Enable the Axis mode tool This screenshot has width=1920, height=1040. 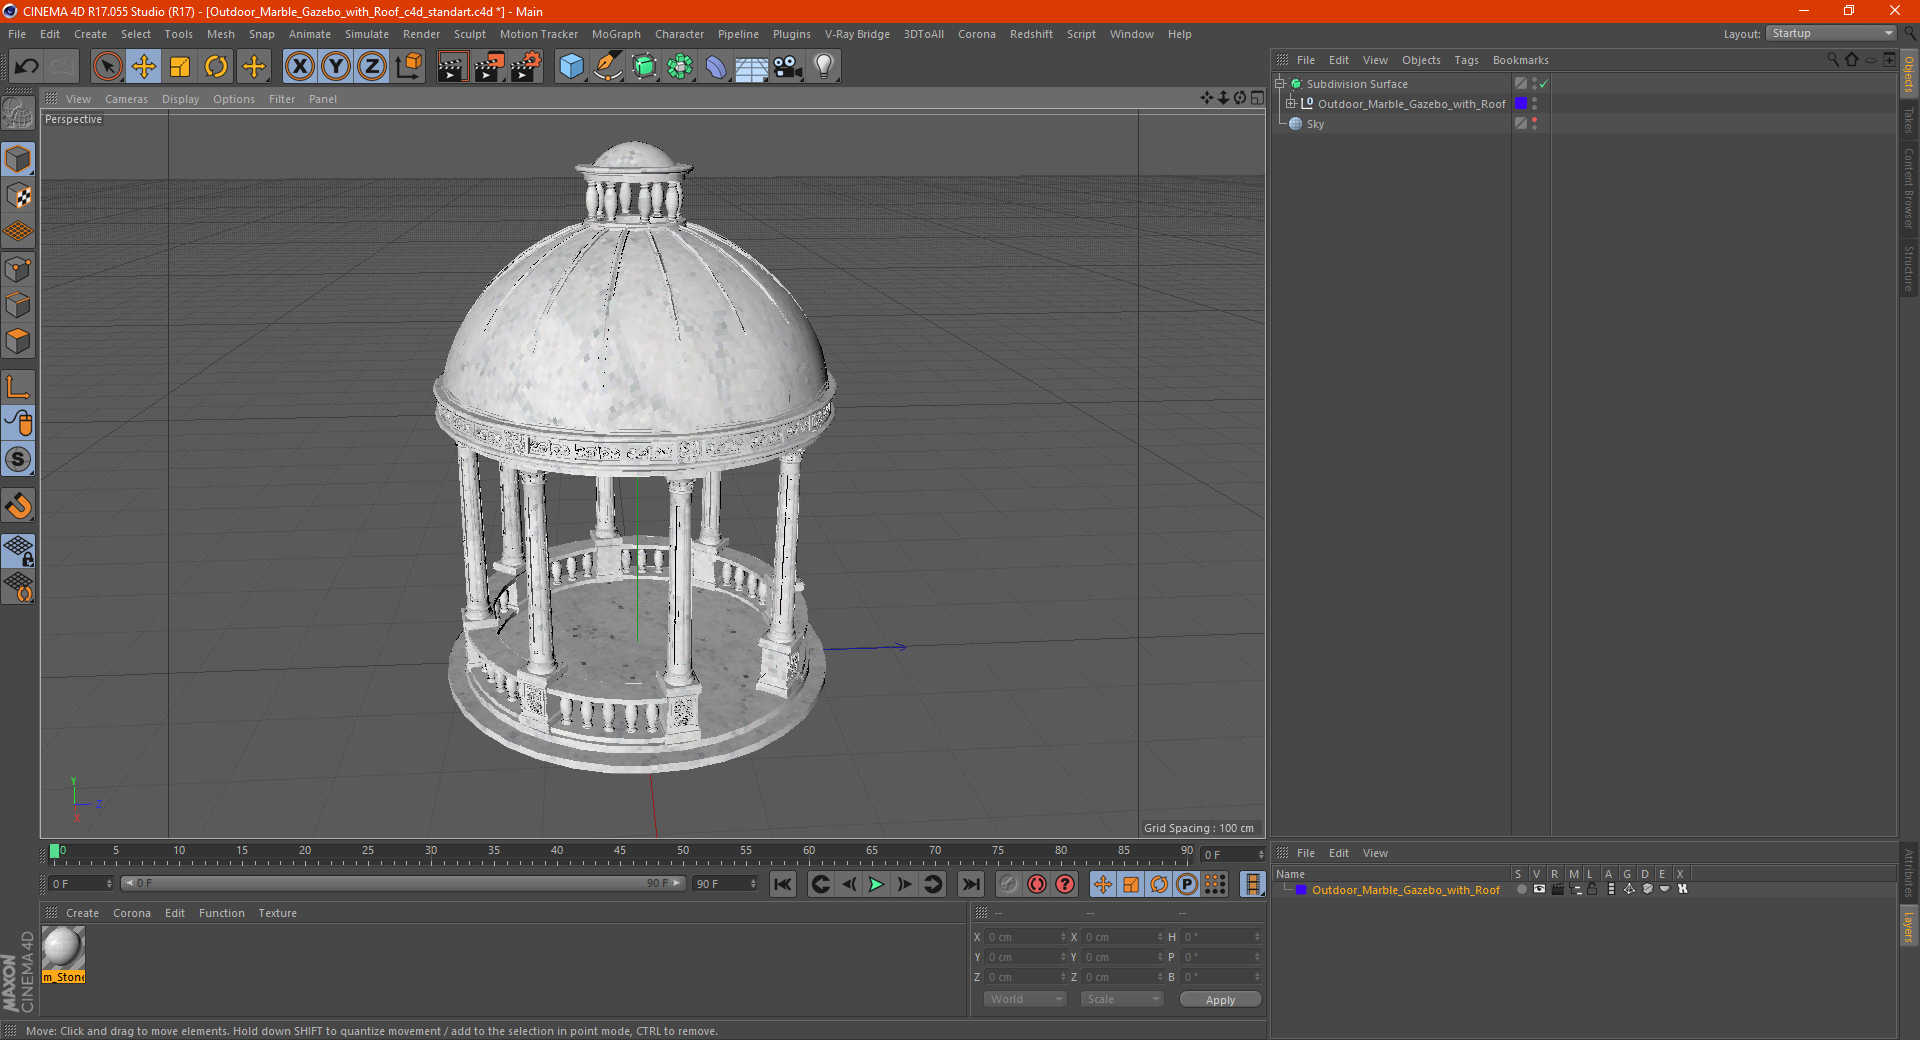click(x=19, y=387)
